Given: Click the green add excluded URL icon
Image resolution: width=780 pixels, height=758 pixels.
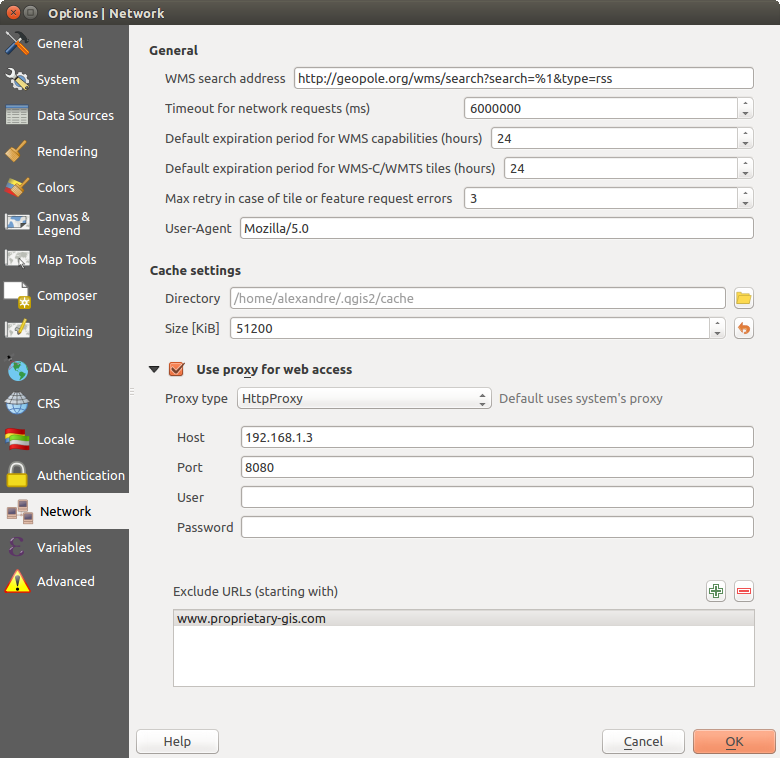Looking at the screenshot, I should (716, 591).
